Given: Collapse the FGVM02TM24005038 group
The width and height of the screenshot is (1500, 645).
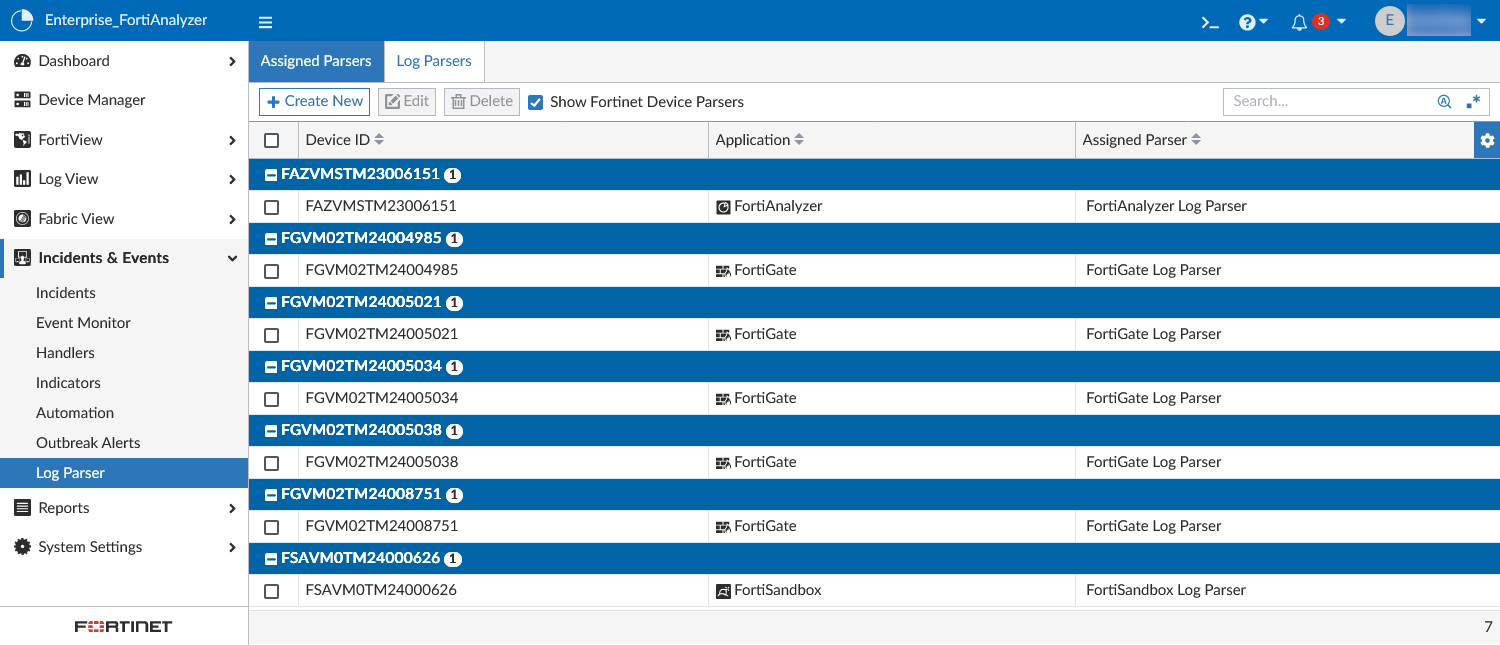Looking at the screenshot, I should point(271,431).
